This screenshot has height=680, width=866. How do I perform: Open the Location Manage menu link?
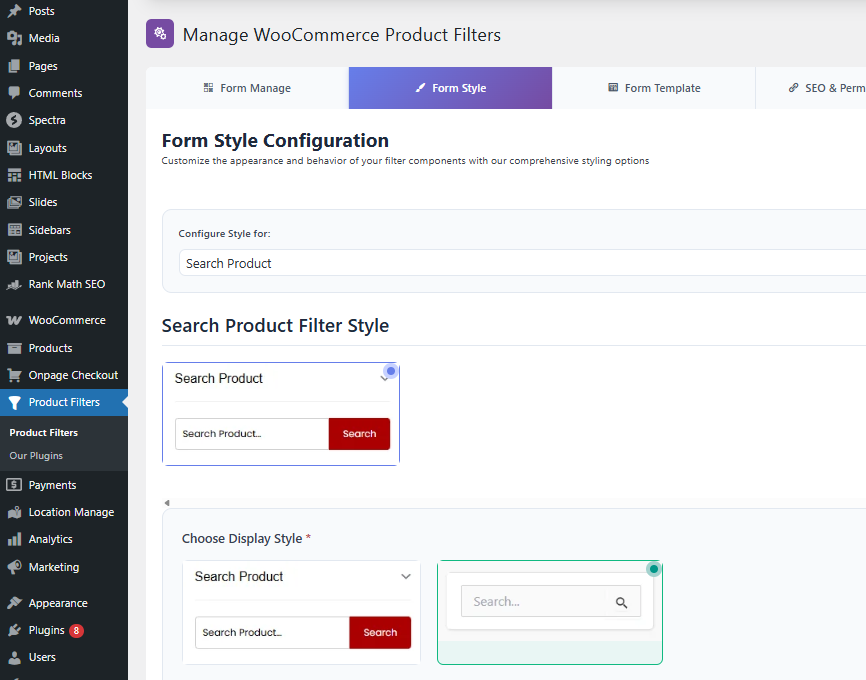(71, 512)
